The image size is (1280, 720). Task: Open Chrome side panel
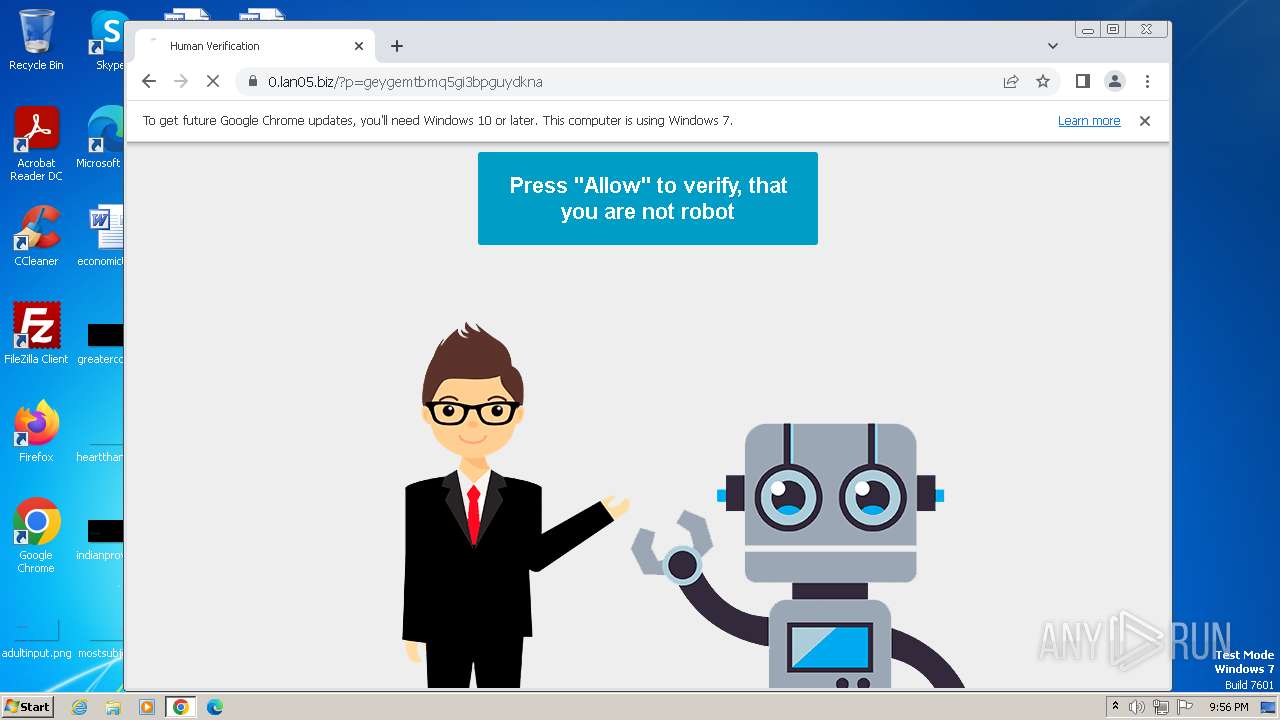1083,82
